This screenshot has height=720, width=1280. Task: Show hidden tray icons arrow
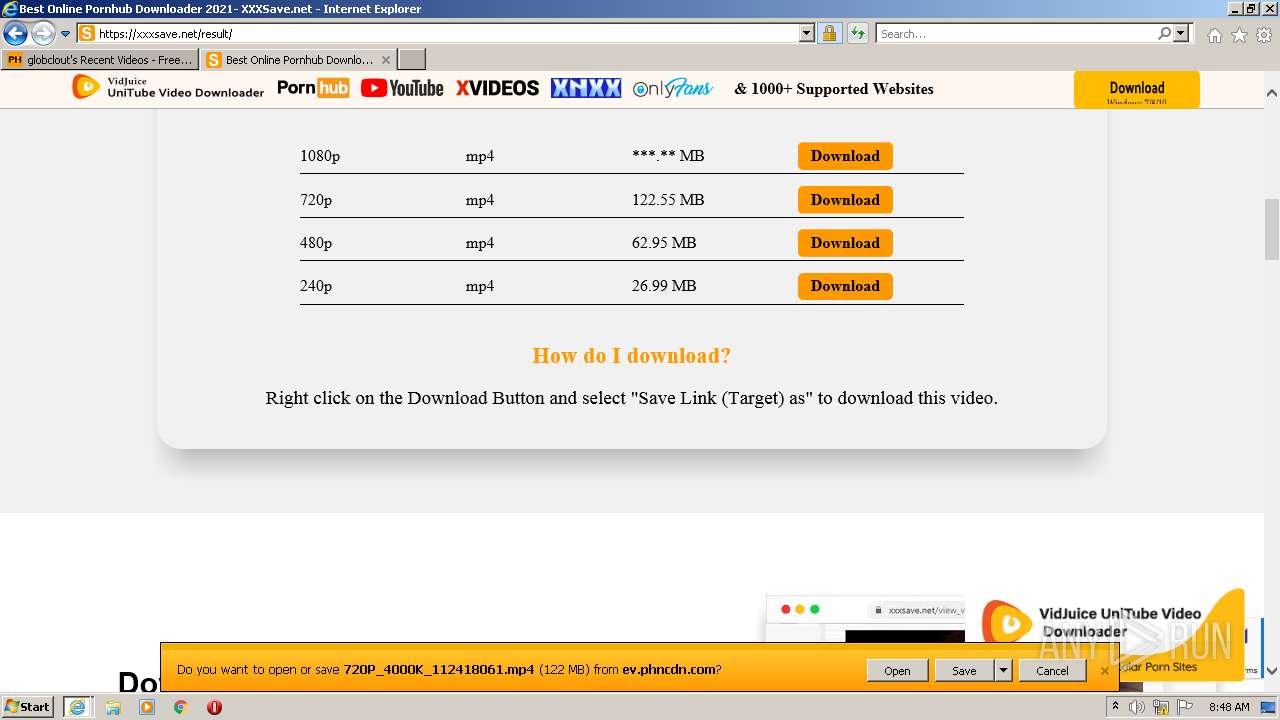[x=1115, y=707]
